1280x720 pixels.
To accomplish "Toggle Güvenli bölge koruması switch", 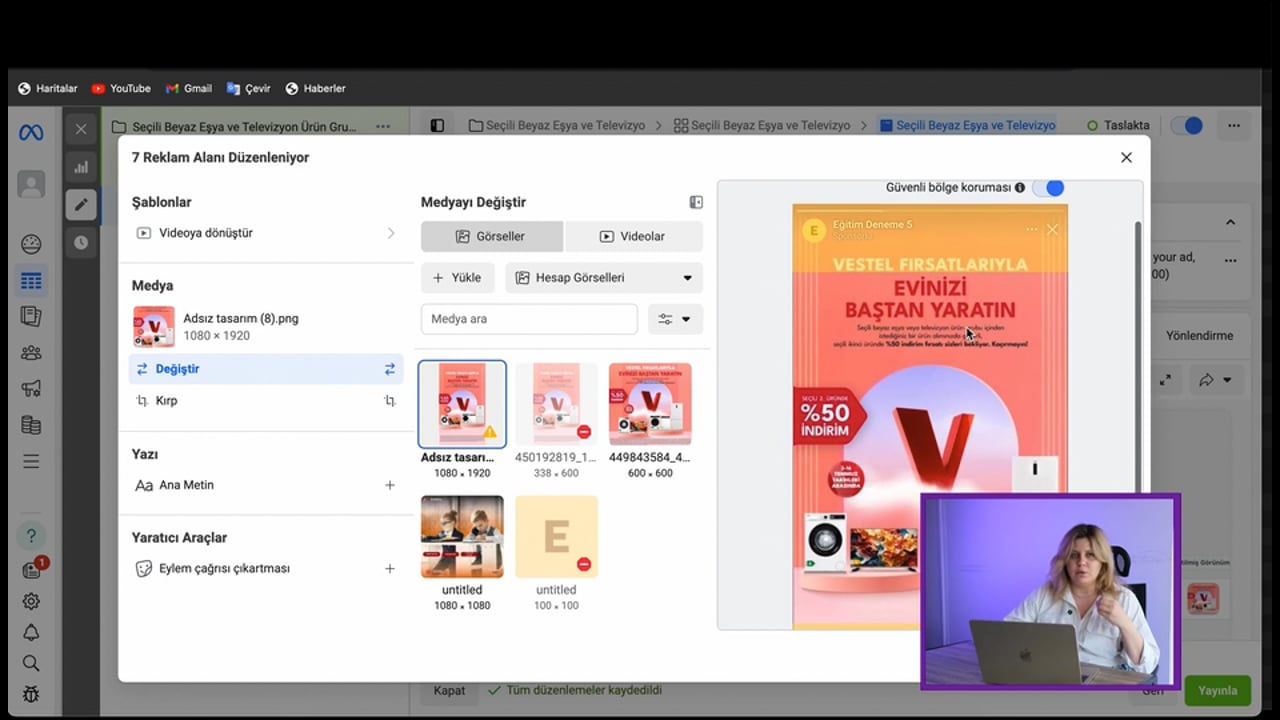I will (1048, 187).
